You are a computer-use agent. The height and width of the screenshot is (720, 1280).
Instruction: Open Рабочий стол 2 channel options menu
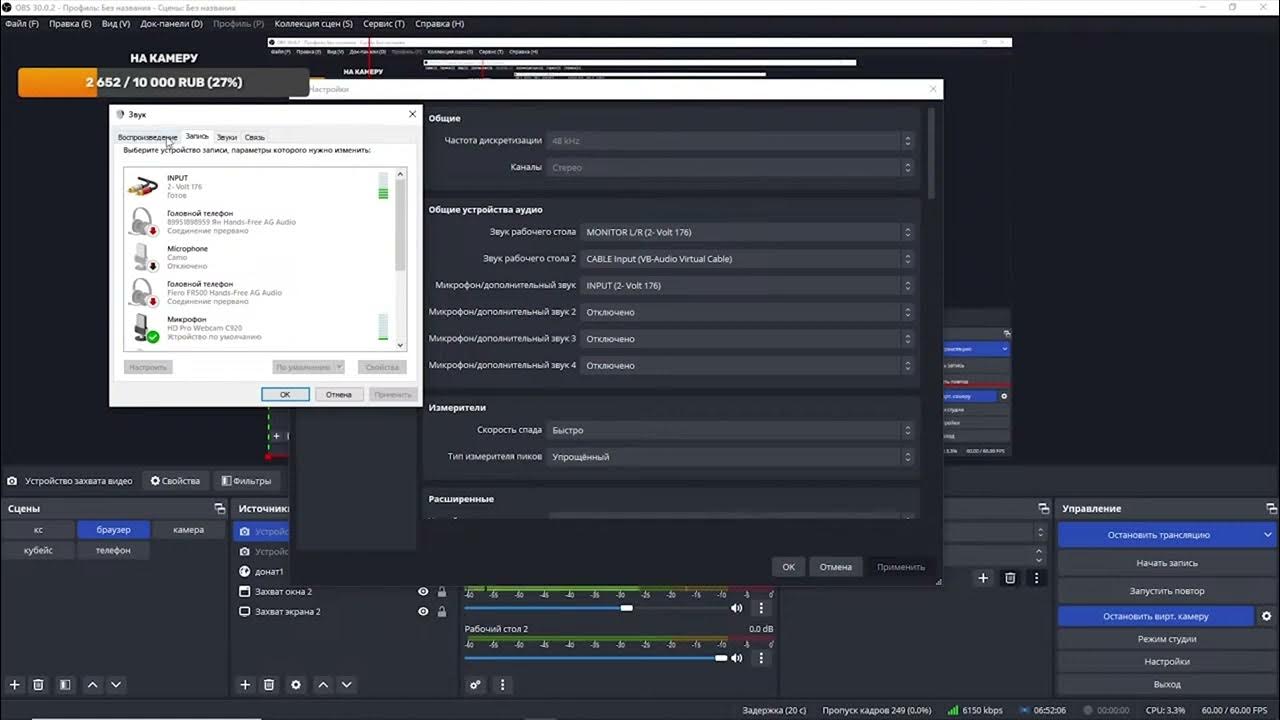click(761, 658)
